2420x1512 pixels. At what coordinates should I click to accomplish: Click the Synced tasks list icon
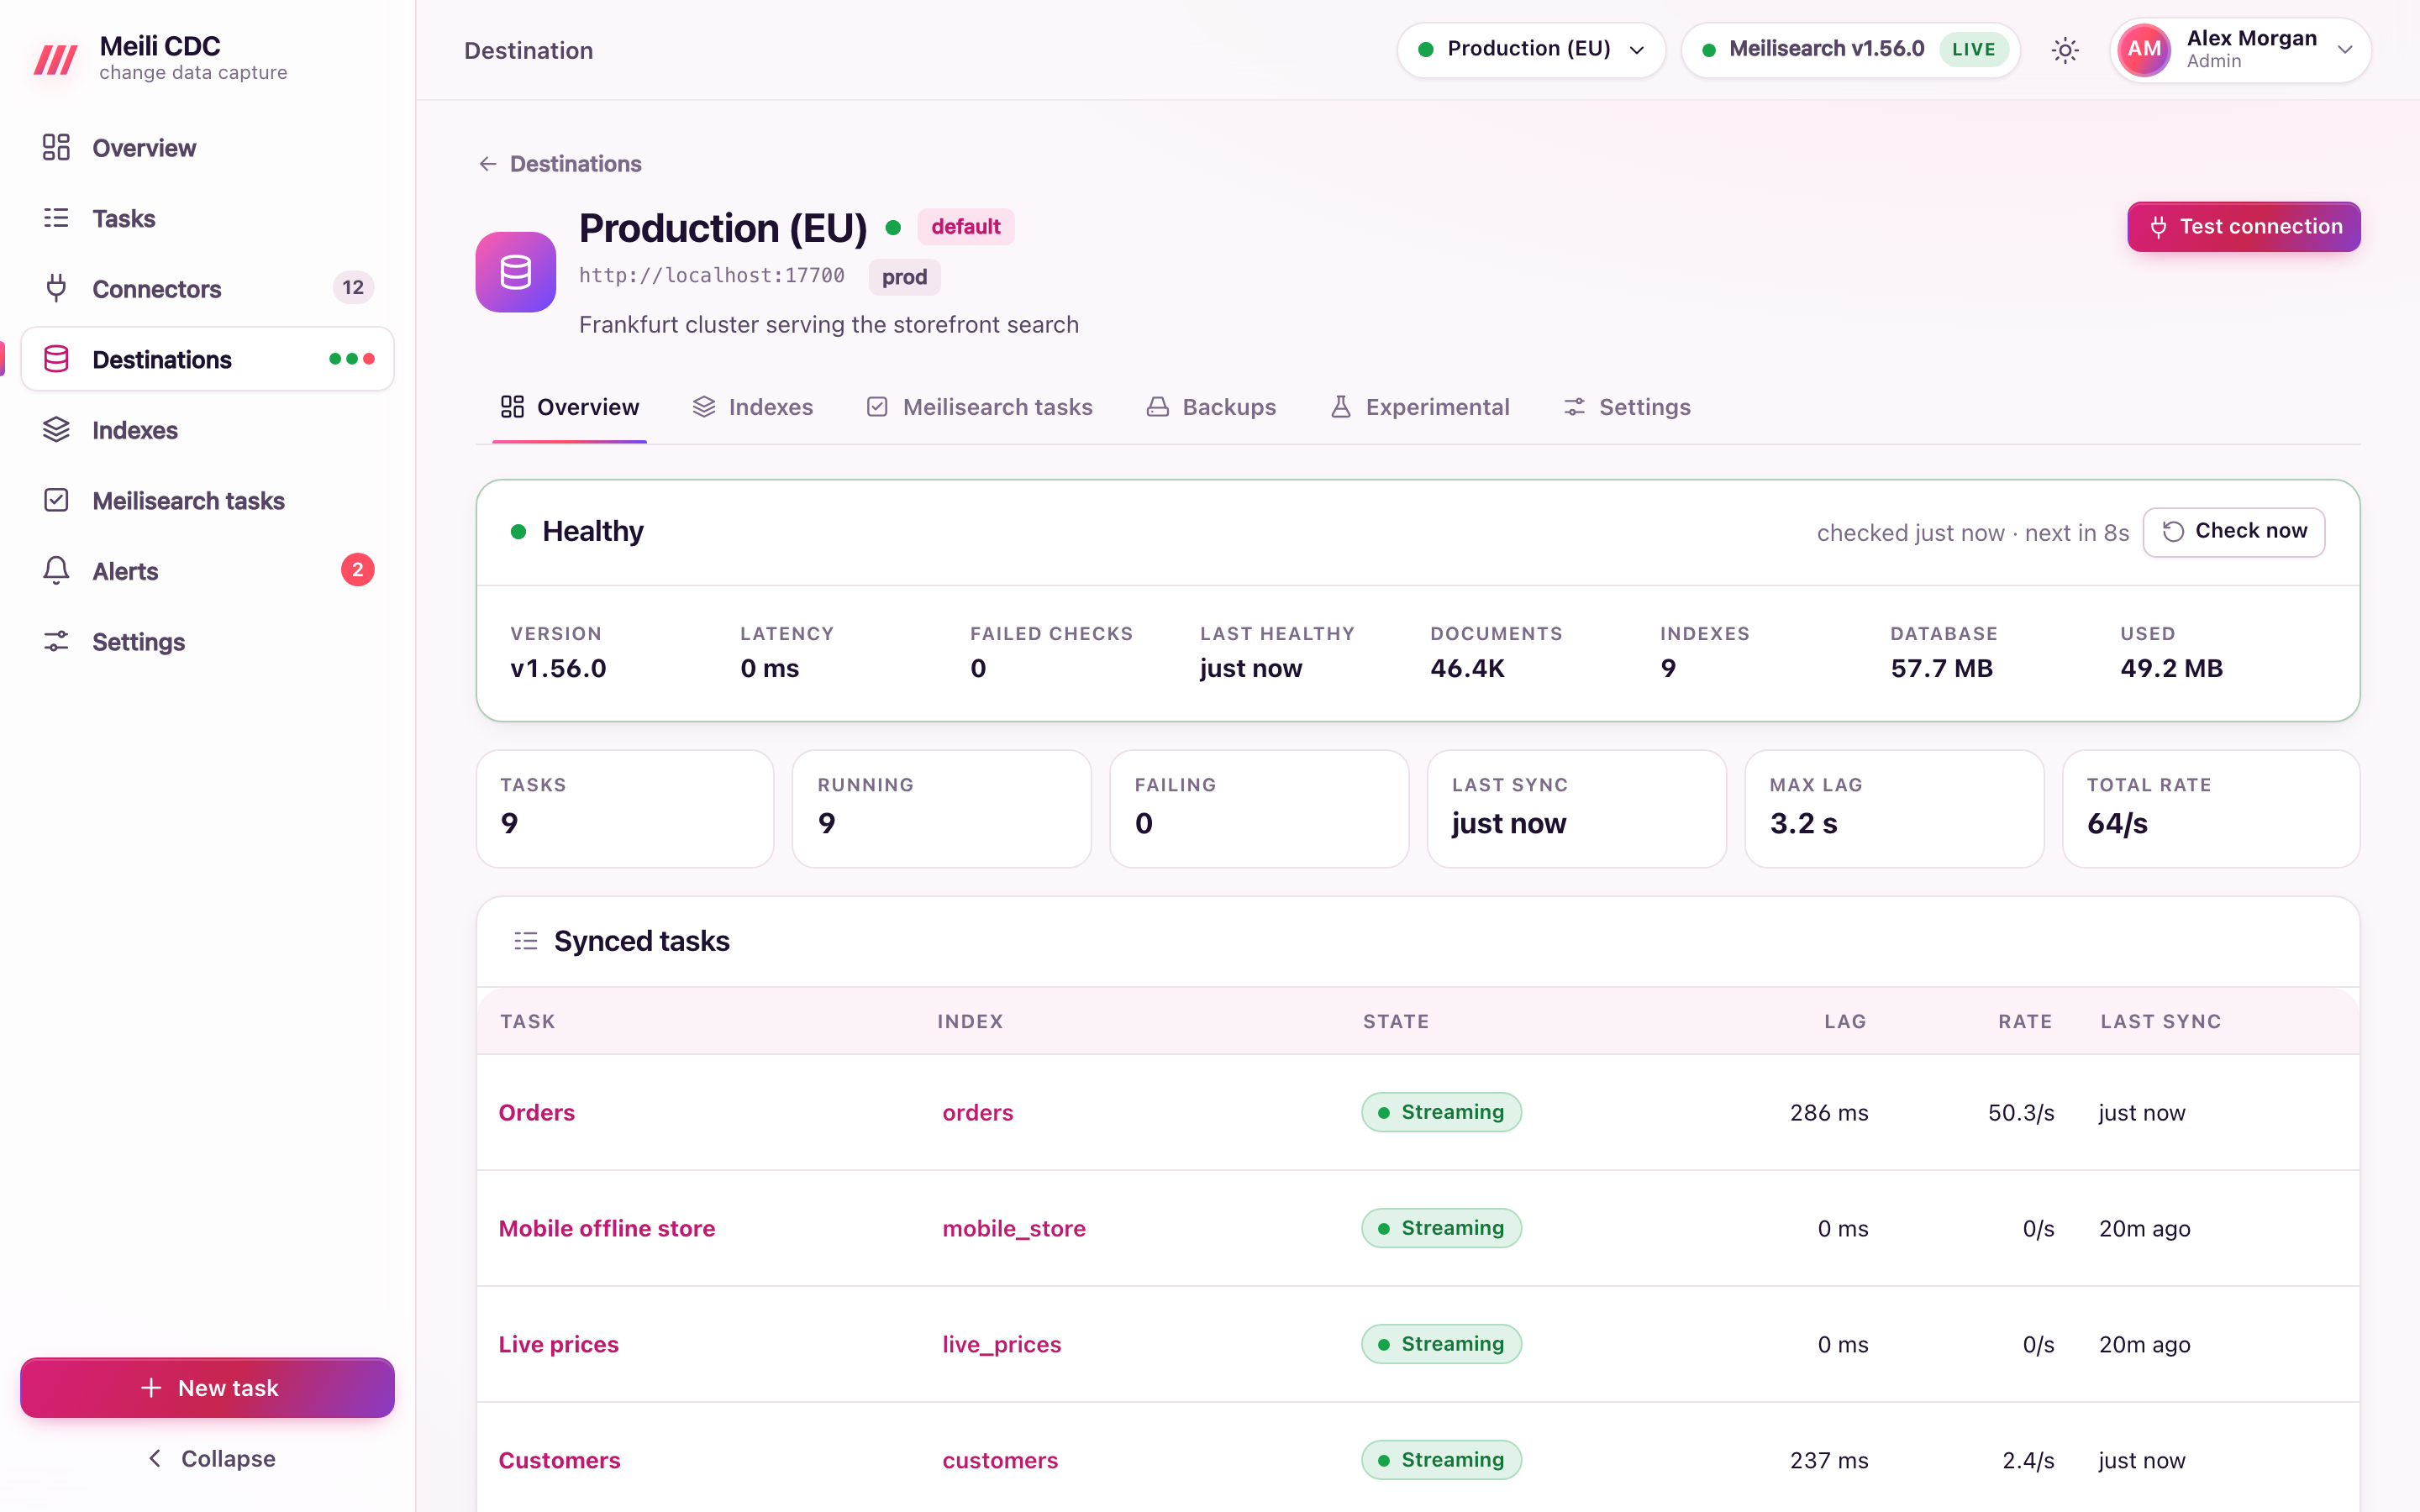tap(526, 941)
